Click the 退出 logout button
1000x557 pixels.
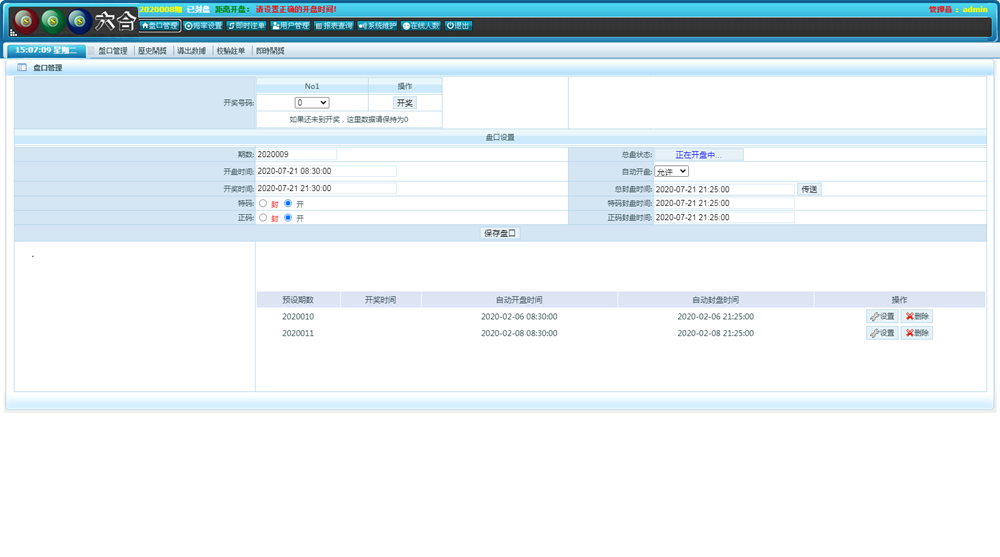(x=458, y=26)
